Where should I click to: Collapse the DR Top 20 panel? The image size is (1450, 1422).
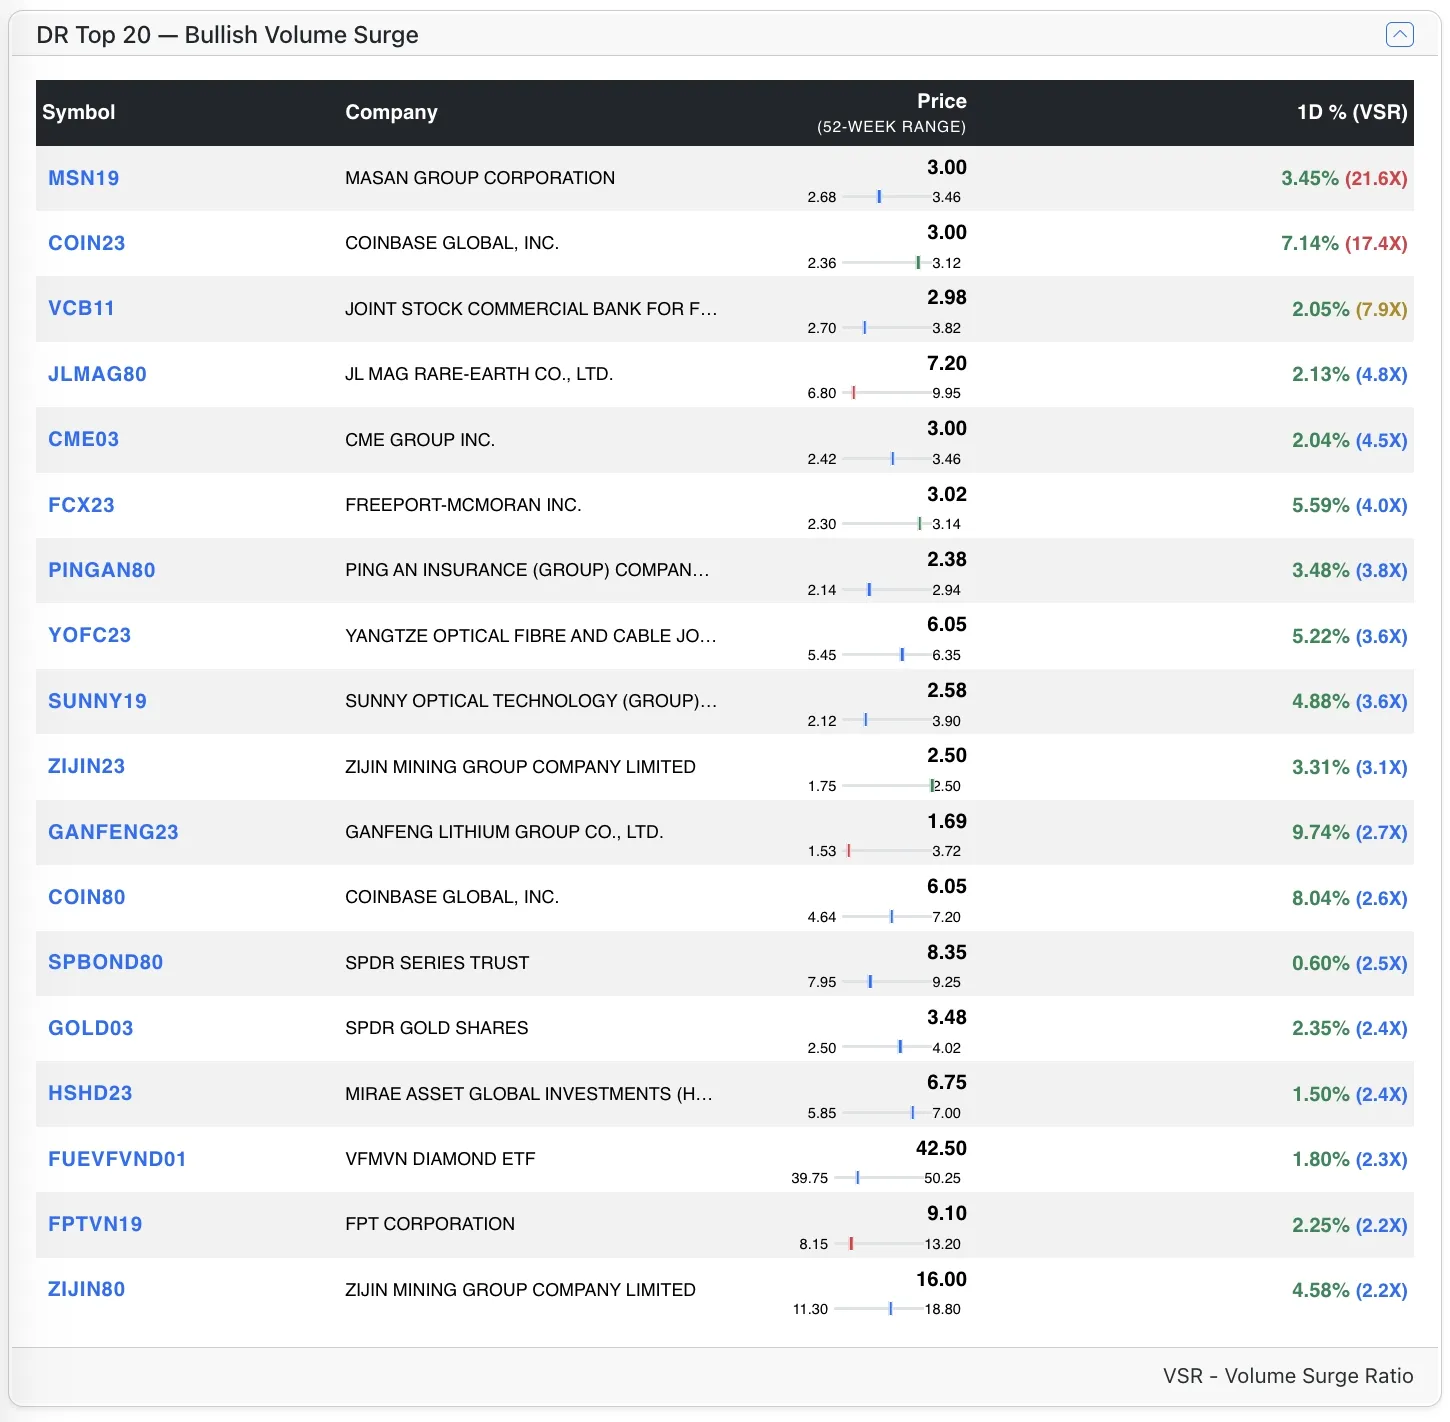click(1399, 35)
